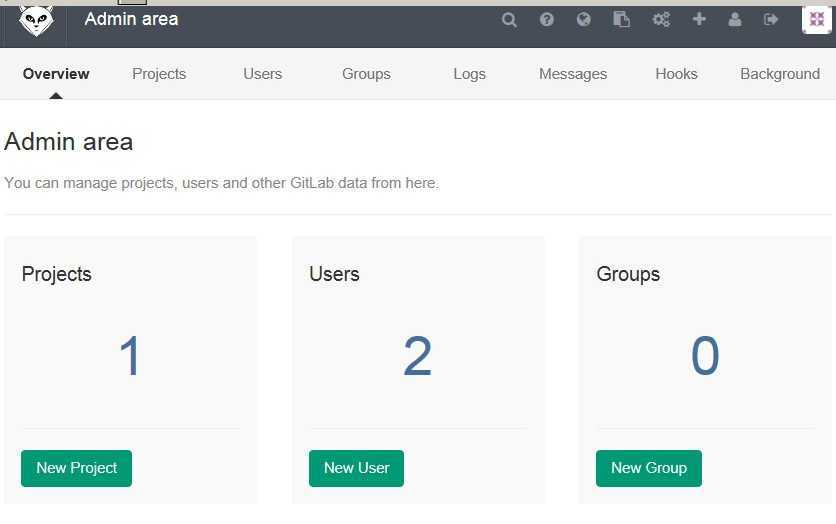Viewport: 836px width, 524px height.
Task: Open the Background jobs tab
Action: coord(780,74)
